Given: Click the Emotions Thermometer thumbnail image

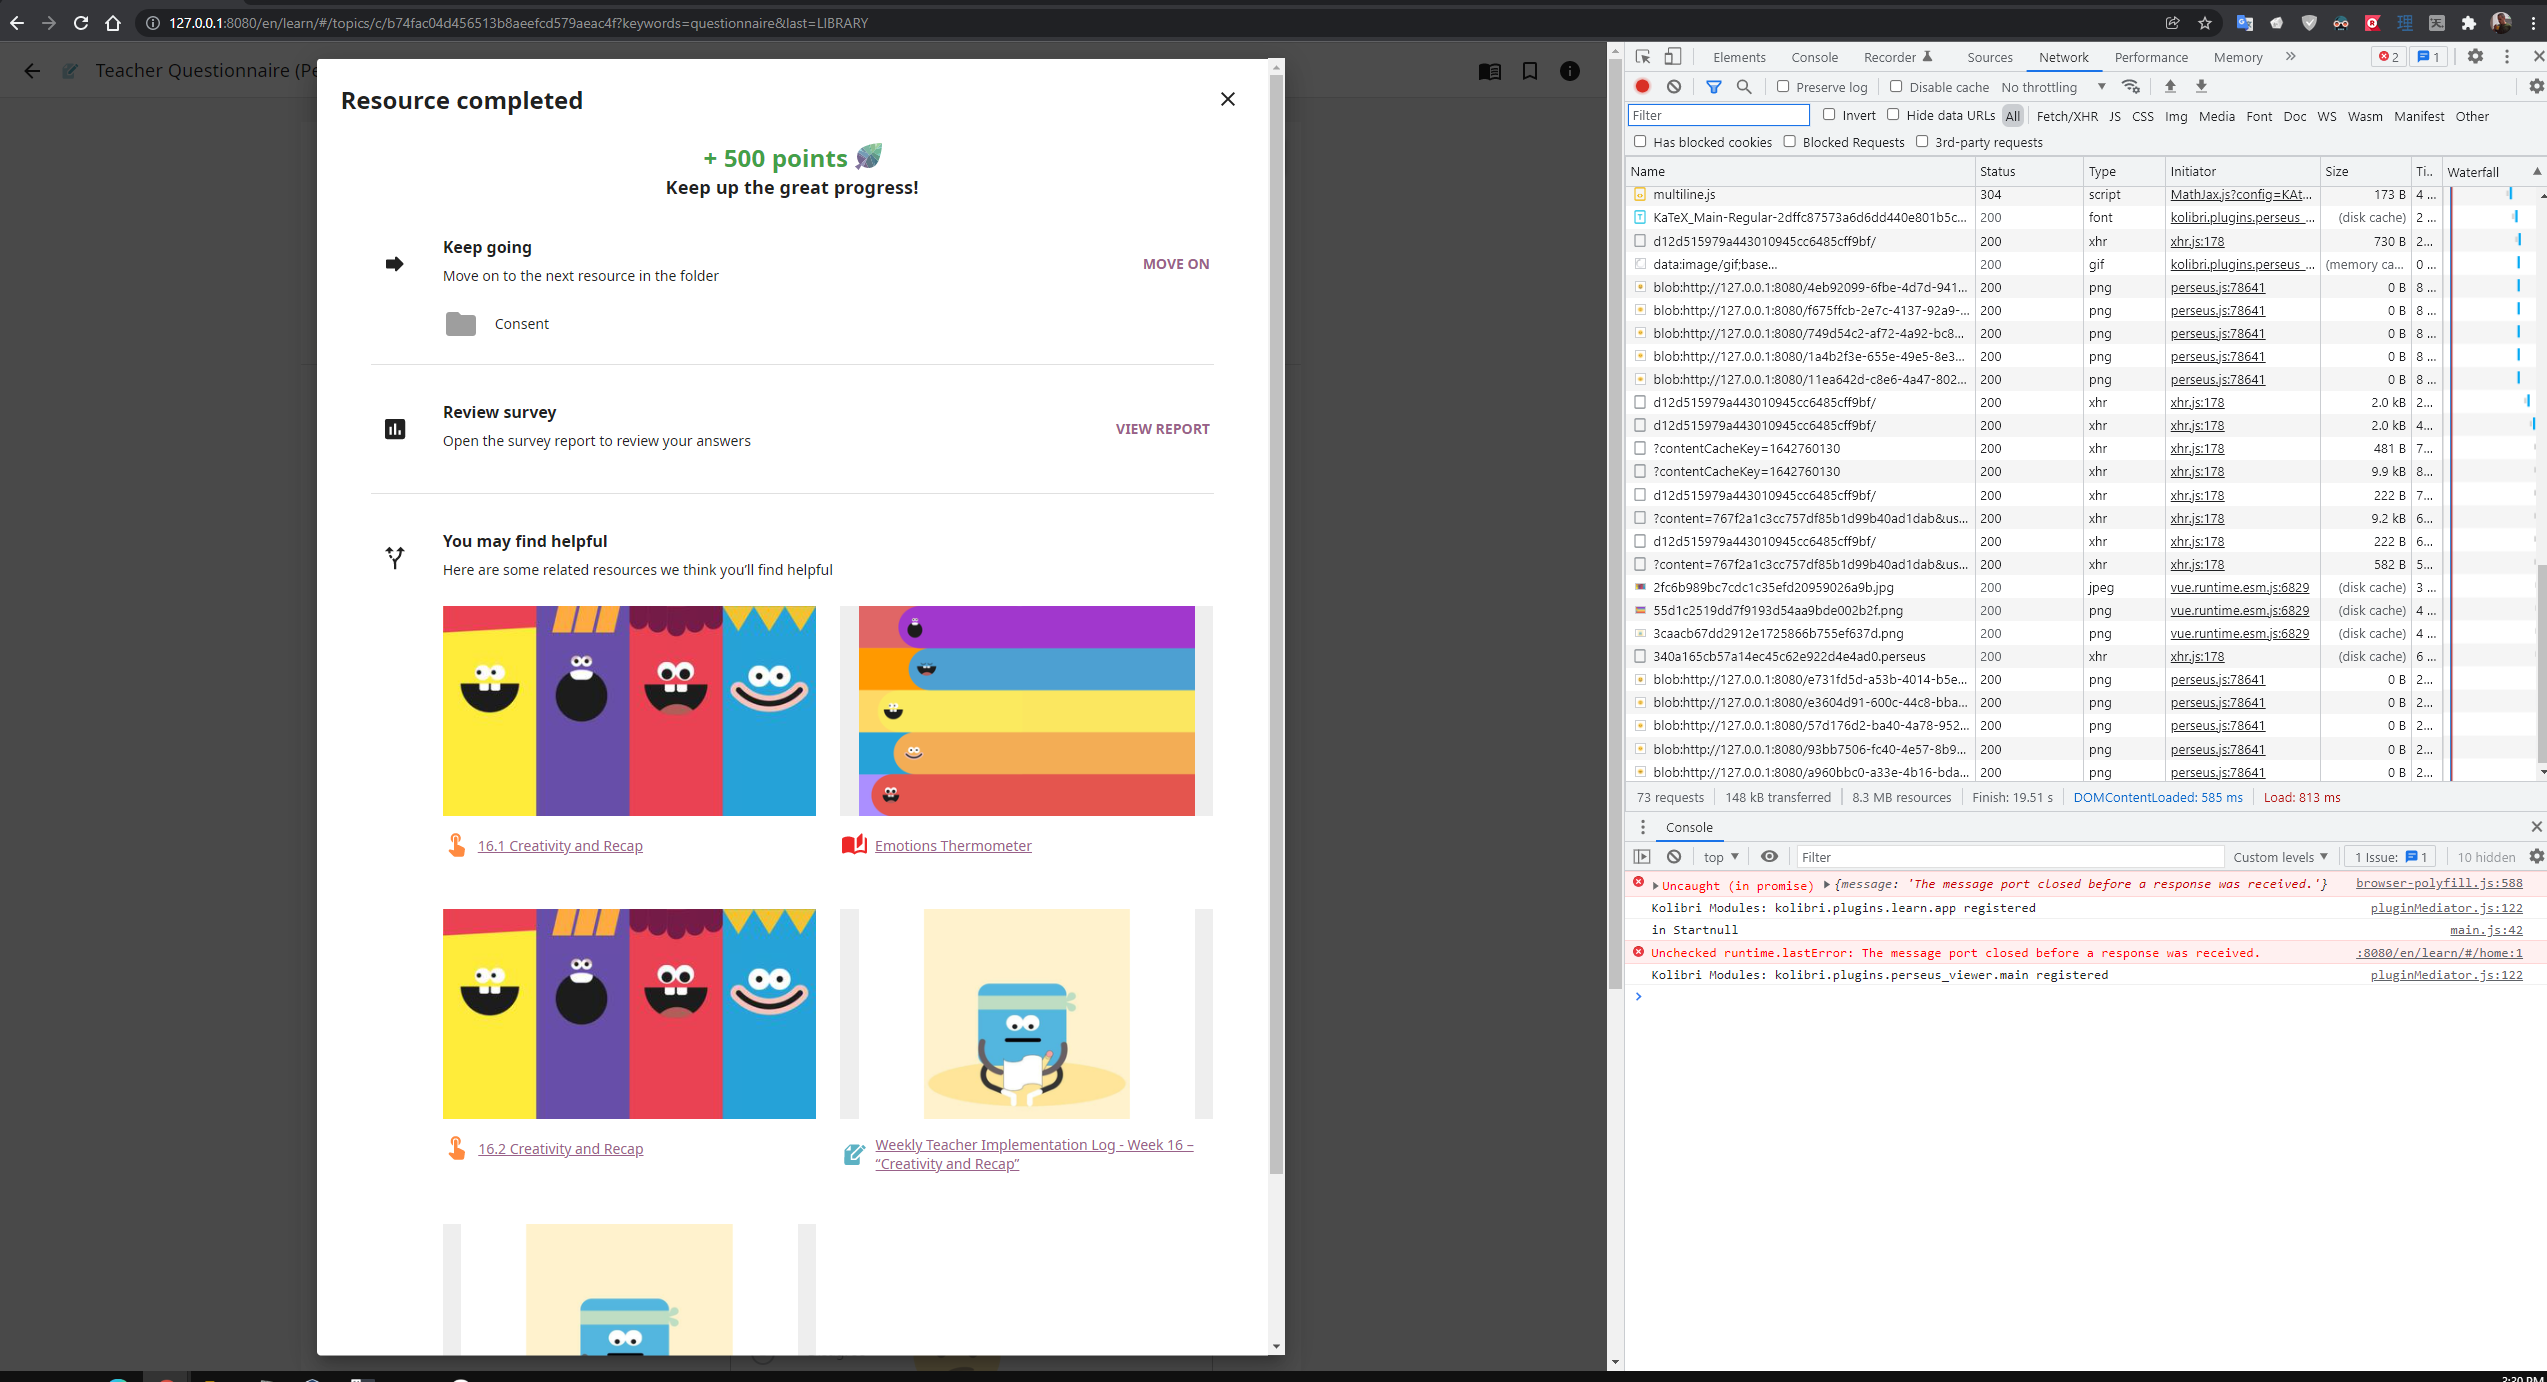Looking at the screenshot, I should pyautogui.click(x=1026, y=710).
